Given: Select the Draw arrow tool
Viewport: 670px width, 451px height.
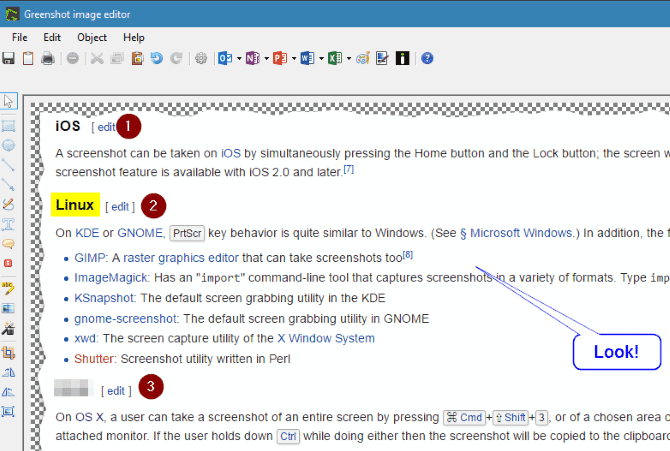Looking at the screenshot, I should (x=9, y=185).
